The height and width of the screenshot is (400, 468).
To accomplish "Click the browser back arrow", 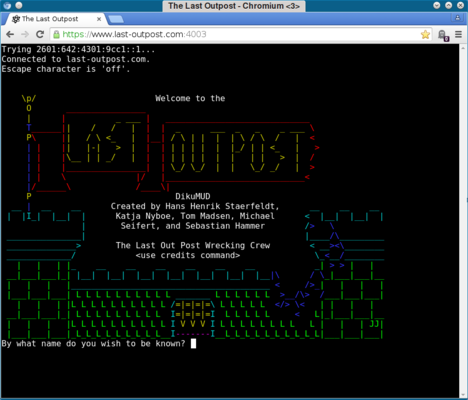I will tap(10, 34).
